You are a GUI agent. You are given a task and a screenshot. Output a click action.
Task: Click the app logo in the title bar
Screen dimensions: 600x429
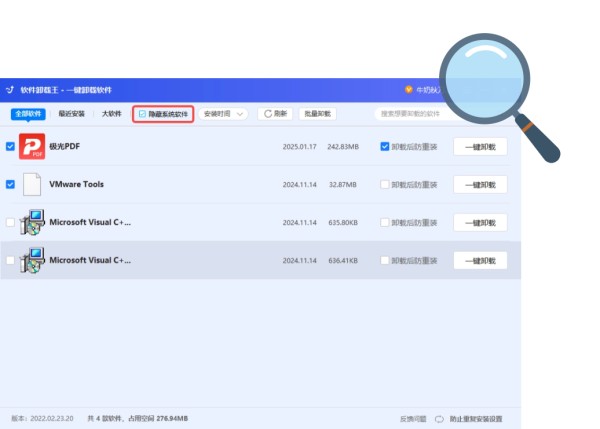click(x=10, y=90)
